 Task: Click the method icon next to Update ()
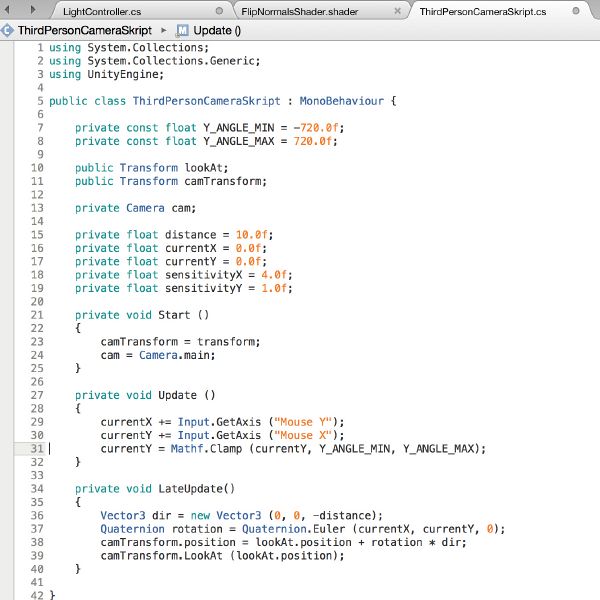(183, 30)
